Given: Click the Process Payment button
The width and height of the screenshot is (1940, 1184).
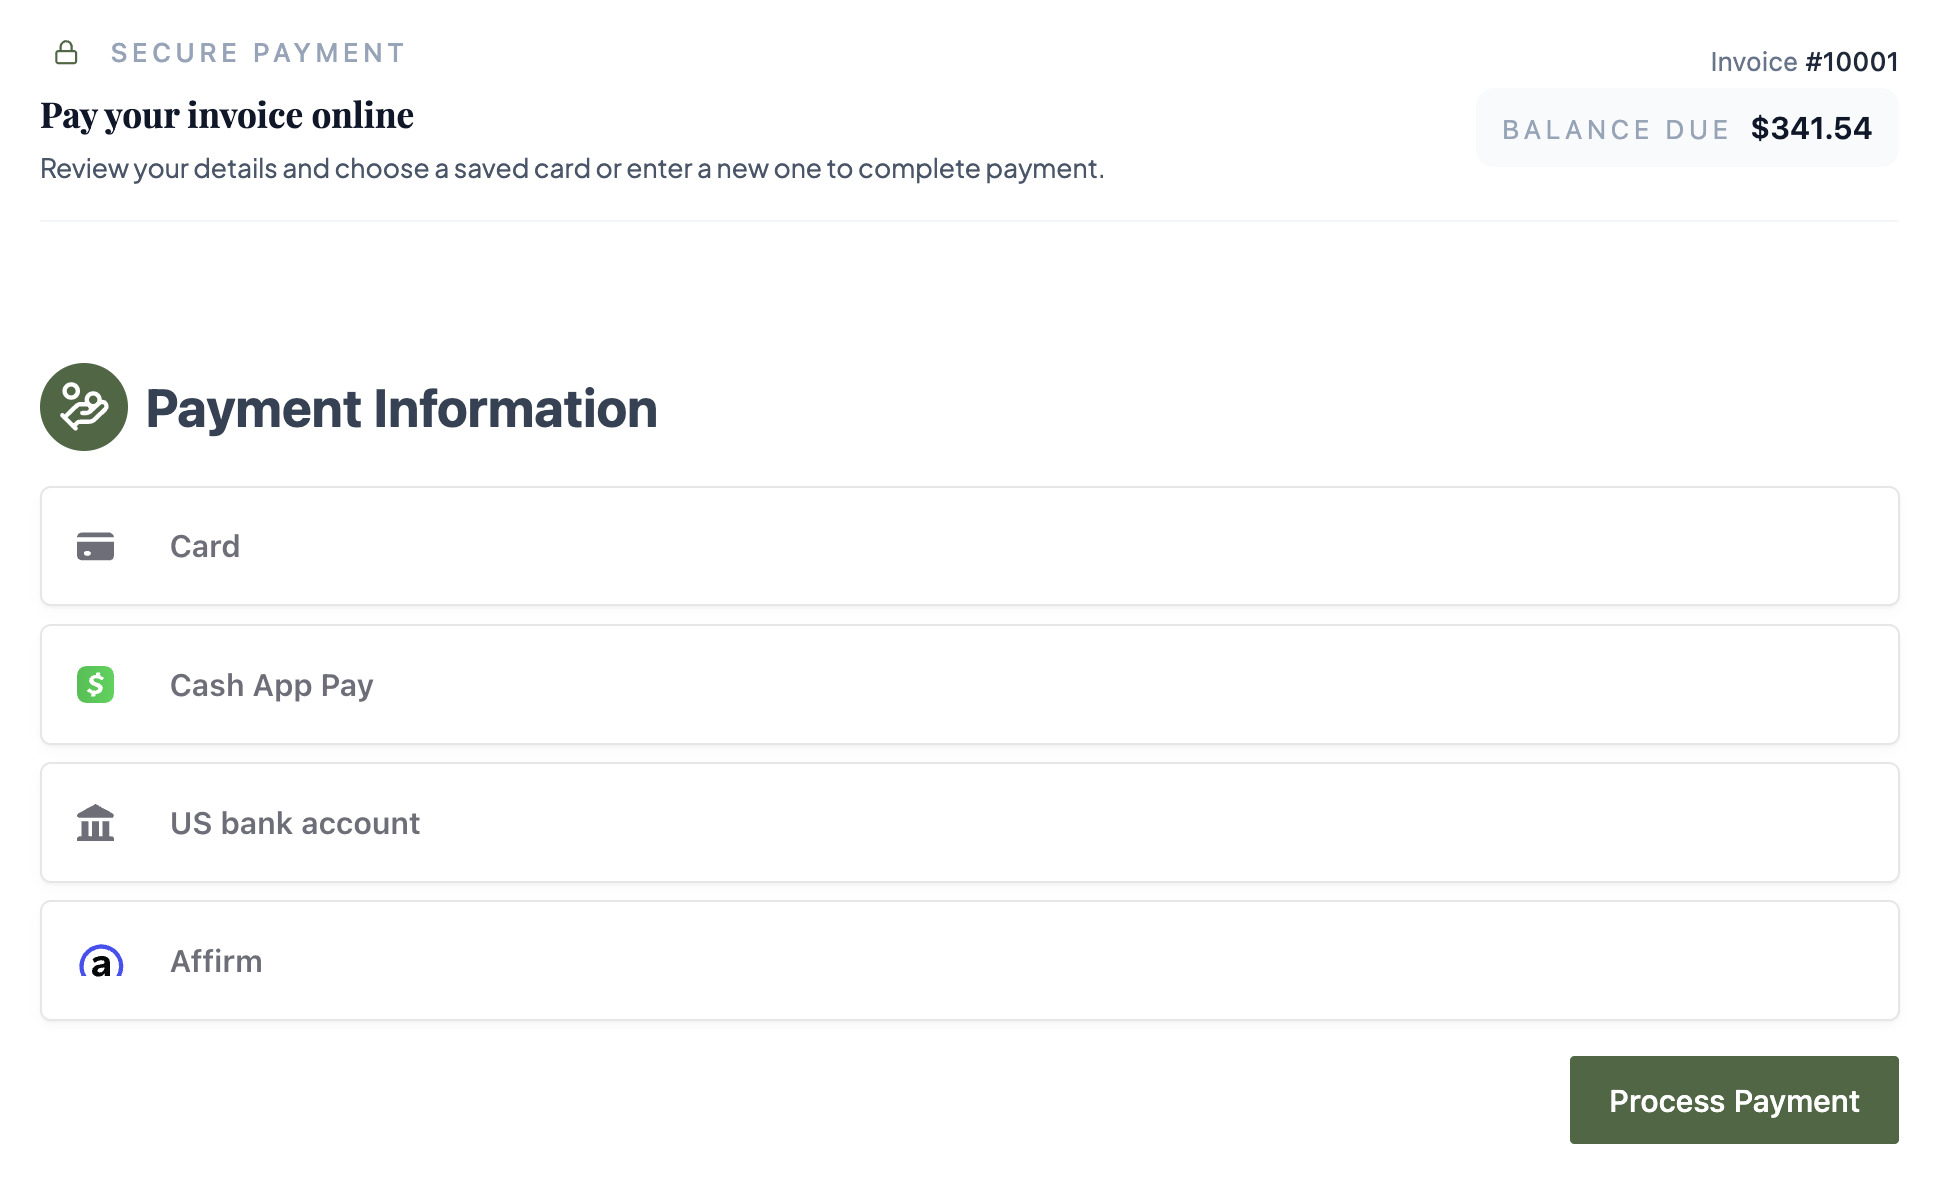Looking at the screenshot, I should click(x=1733, y=1100).
